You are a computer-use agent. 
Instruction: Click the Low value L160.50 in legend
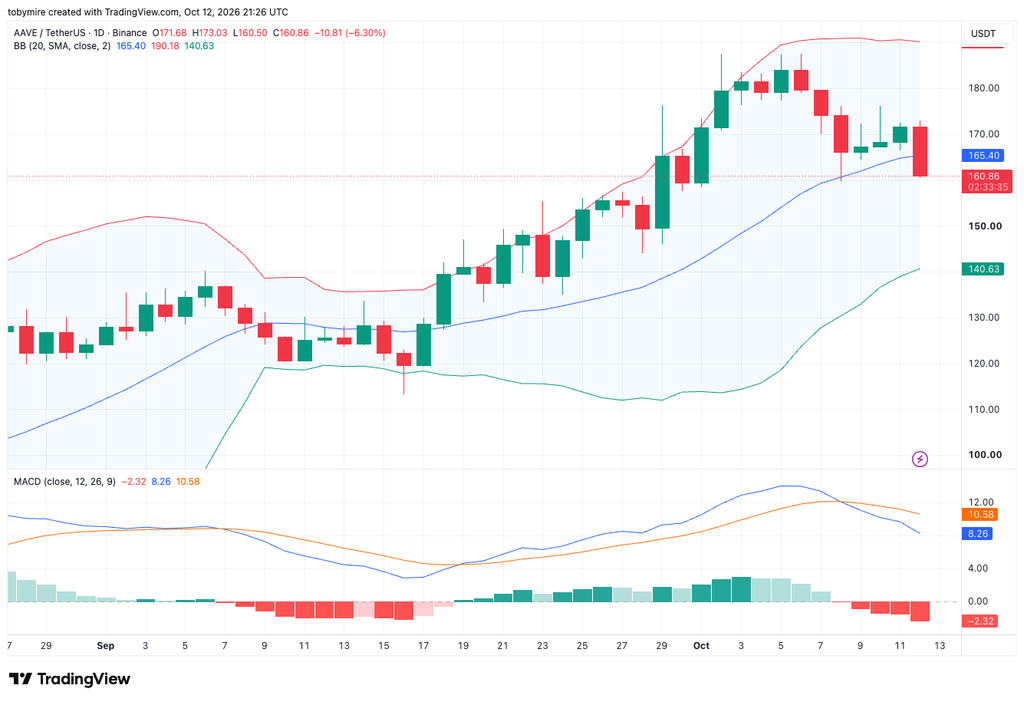coord(250,33)
